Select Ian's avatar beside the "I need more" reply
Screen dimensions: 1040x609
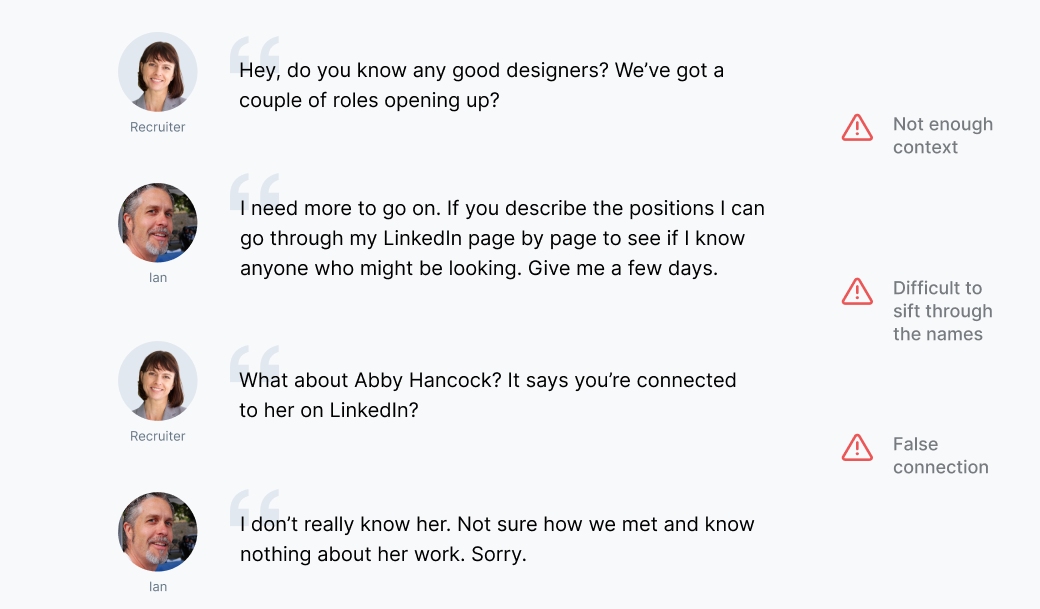(158, 223)
